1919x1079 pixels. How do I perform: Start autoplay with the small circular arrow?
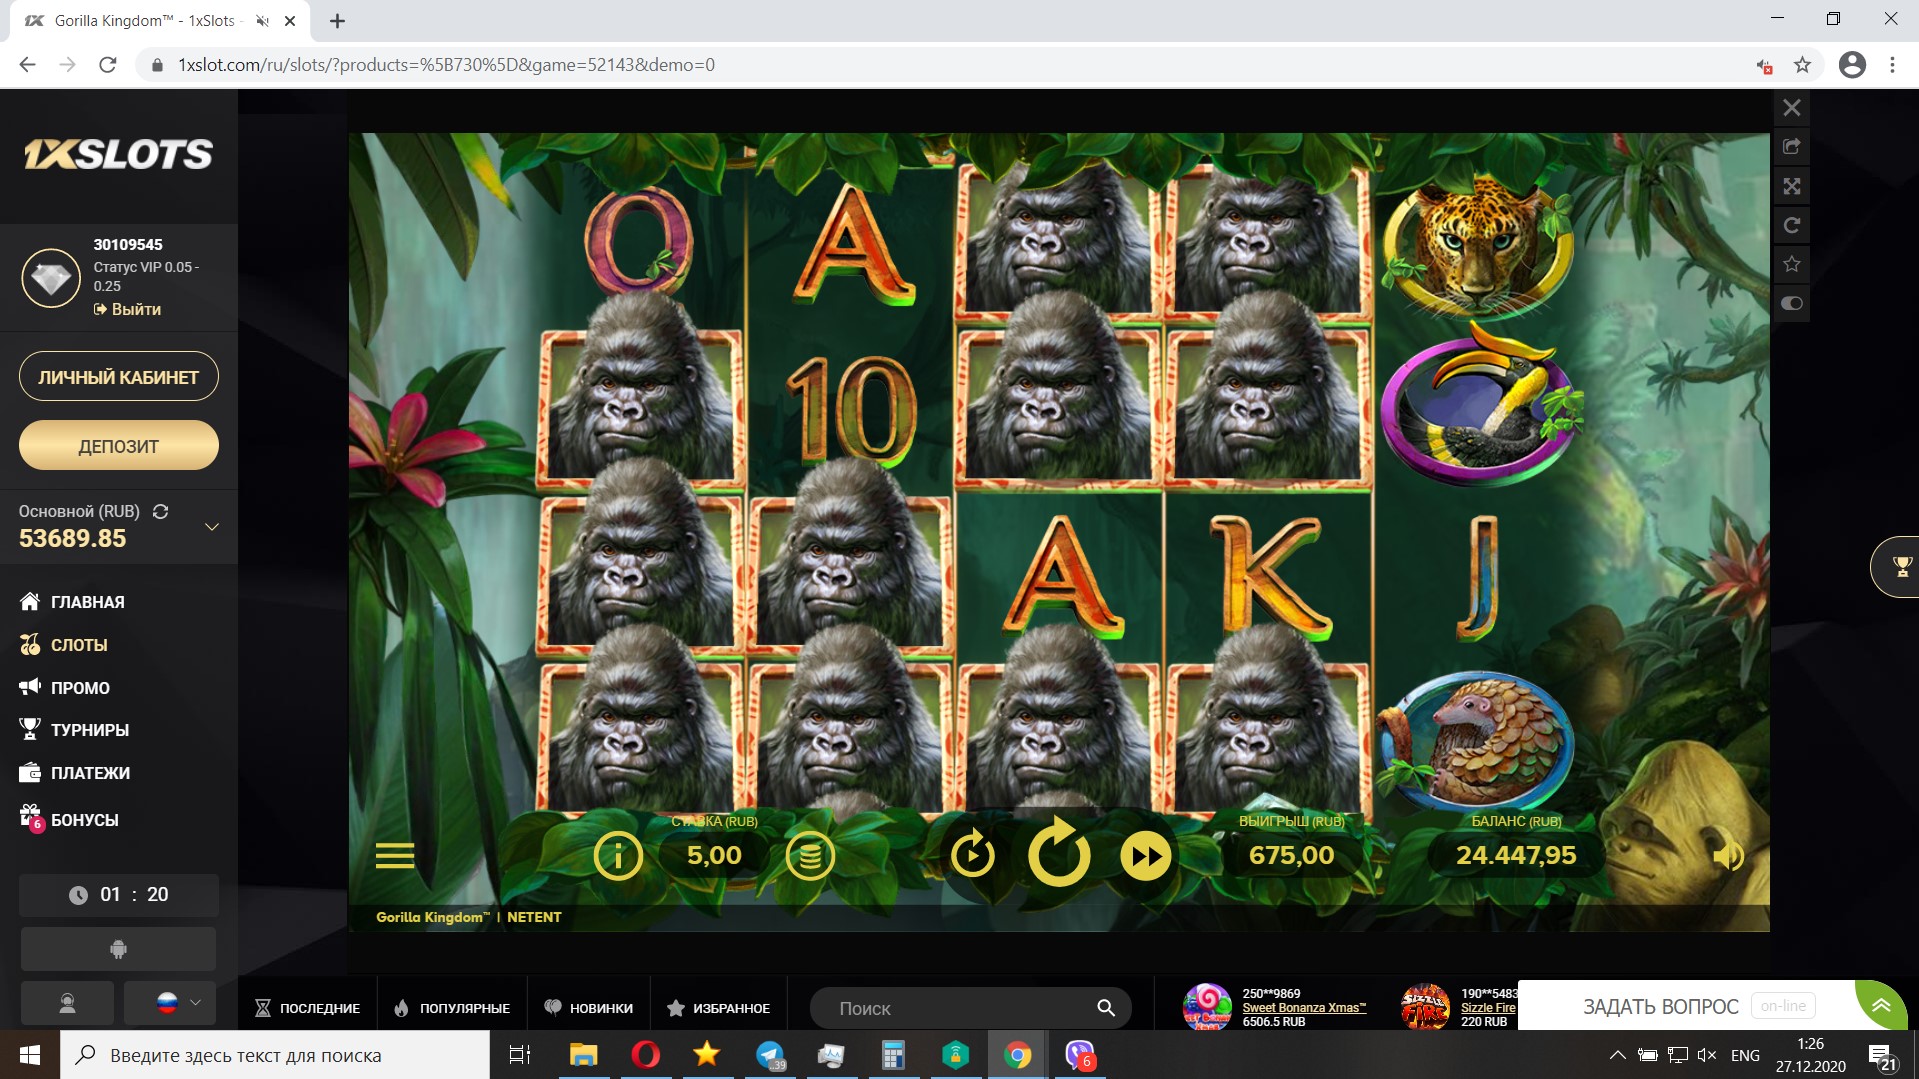pyautogui.click(x=972, y=856)
